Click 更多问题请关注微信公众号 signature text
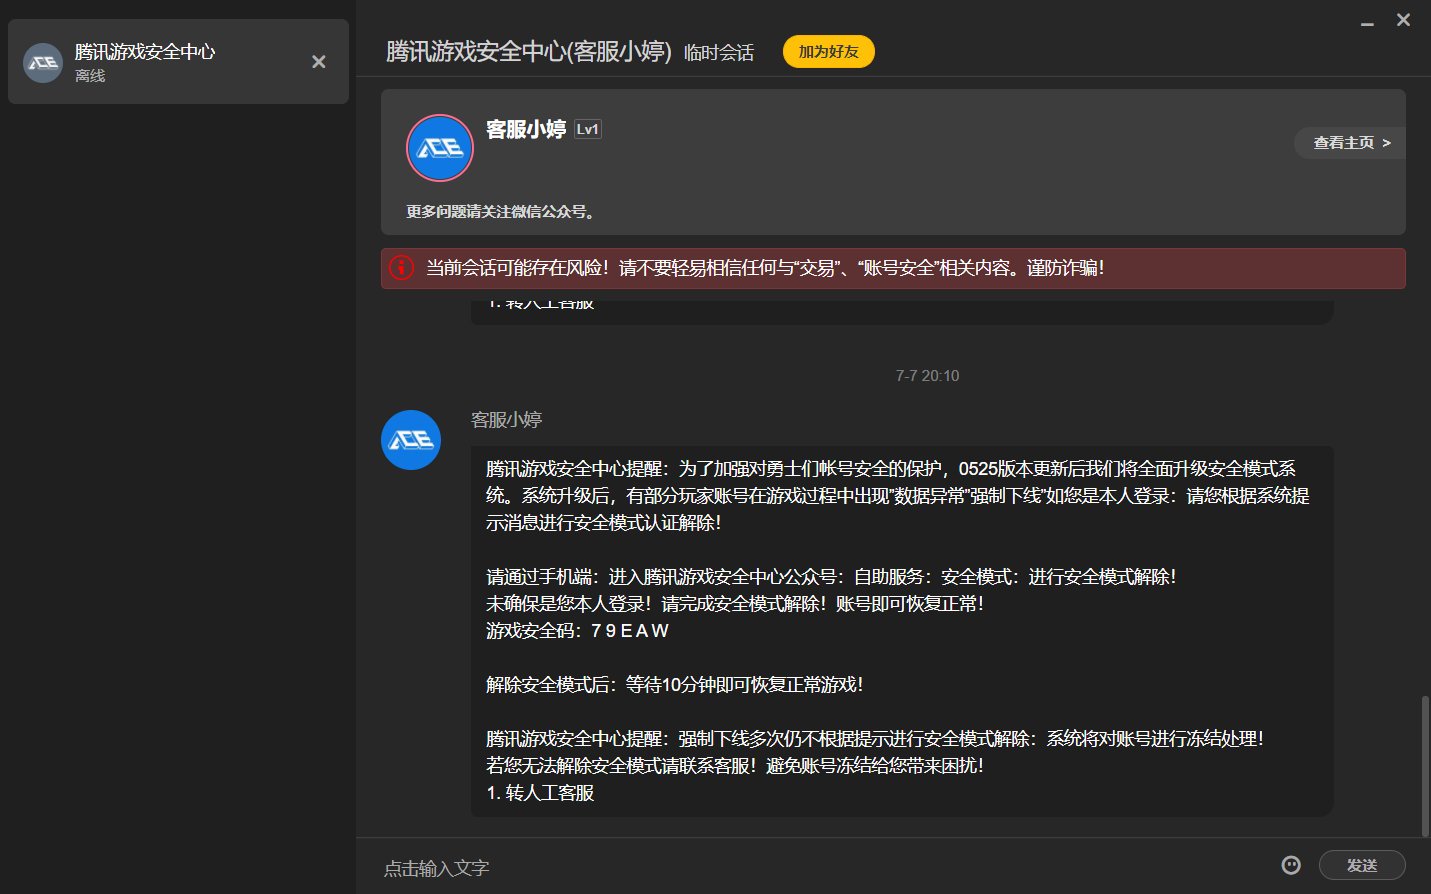 (x=502, y=212)
